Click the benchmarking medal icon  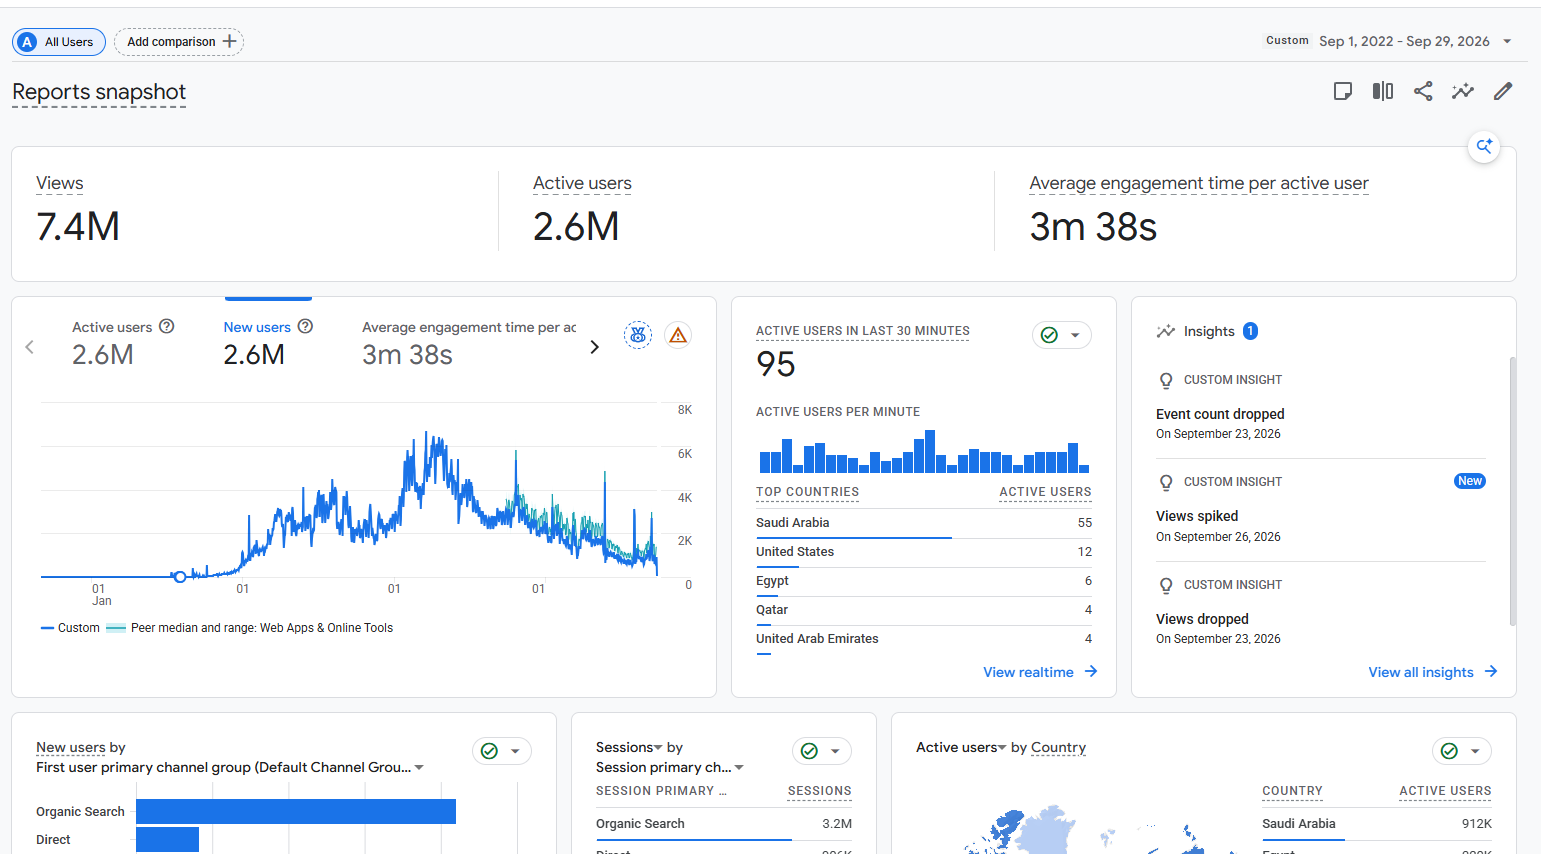tap(638, 335)
